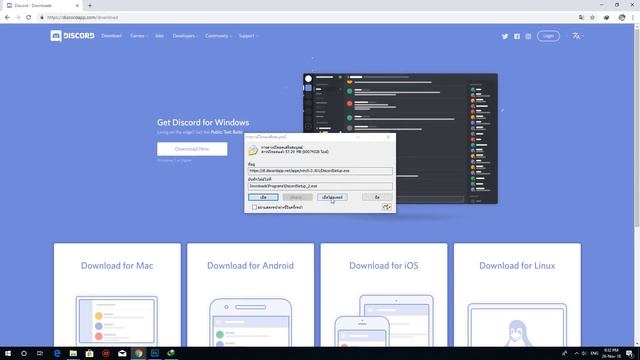Select the Discord Downloads tab

41,6
